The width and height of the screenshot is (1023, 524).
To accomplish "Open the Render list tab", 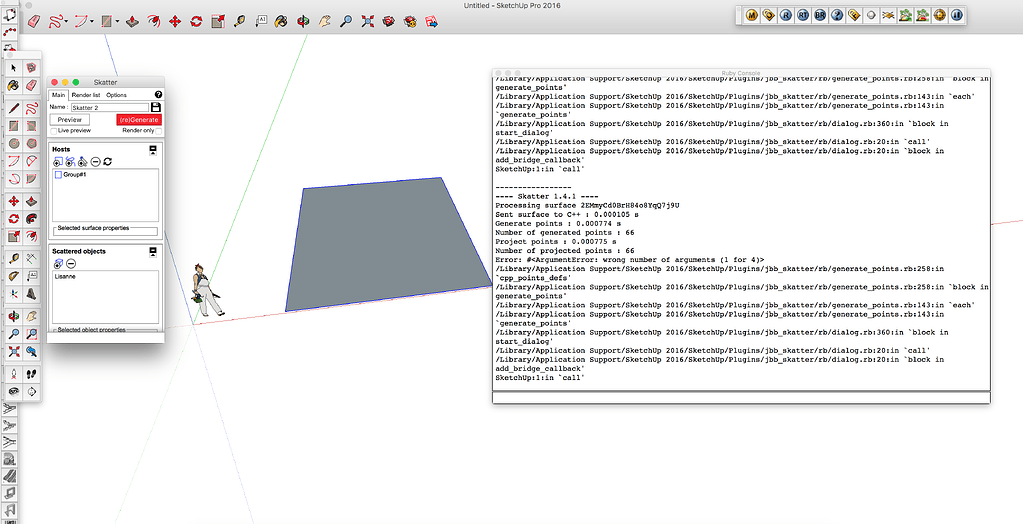I will coord(85,95).
